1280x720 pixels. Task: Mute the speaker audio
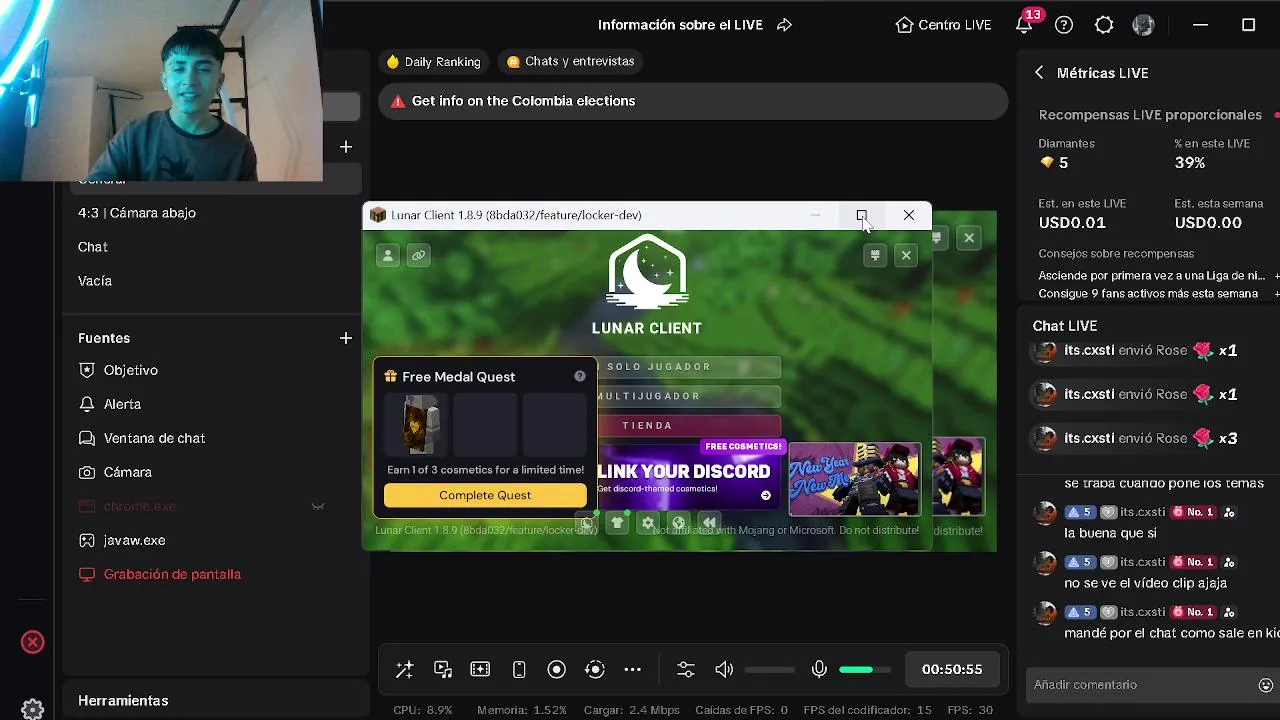pyautogui.click(x=724, y=670)
